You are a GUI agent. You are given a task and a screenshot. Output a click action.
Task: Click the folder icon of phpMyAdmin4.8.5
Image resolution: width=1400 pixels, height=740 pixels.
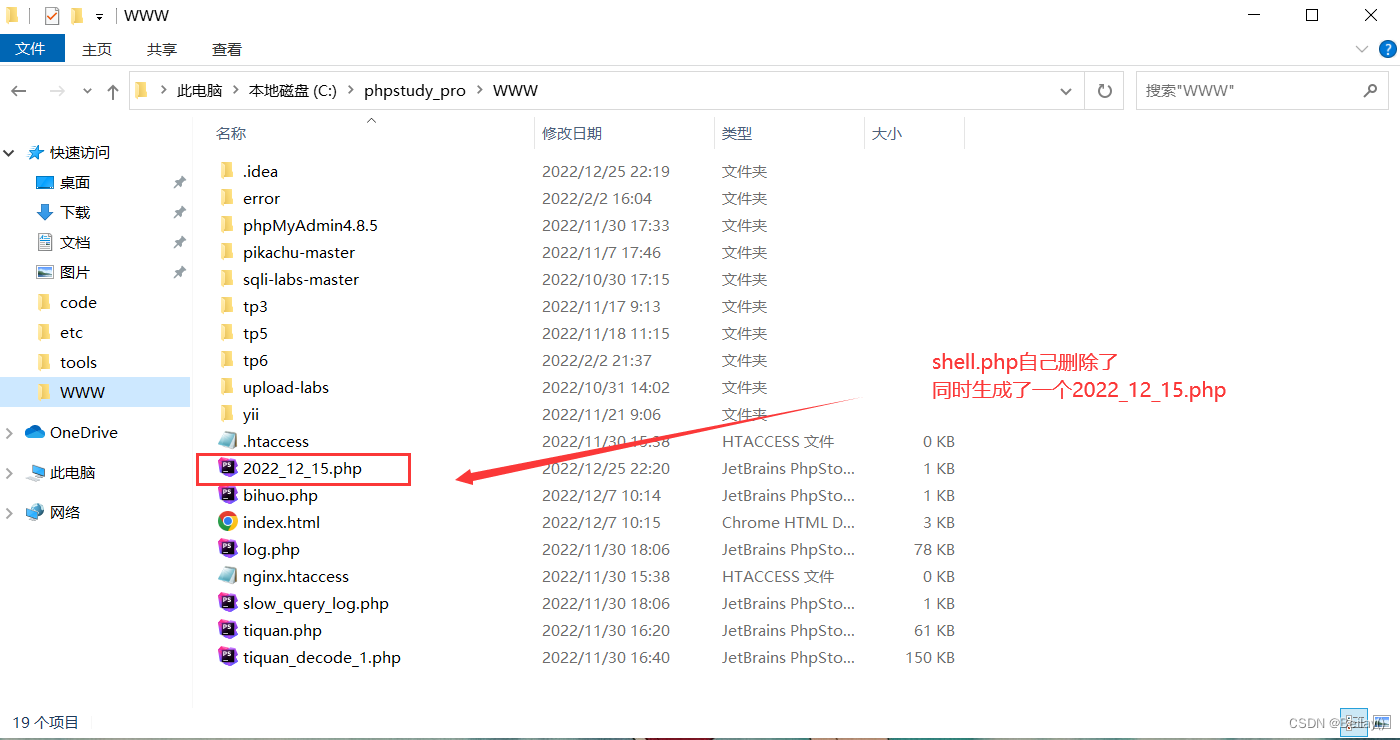click(x=227, y=224)
